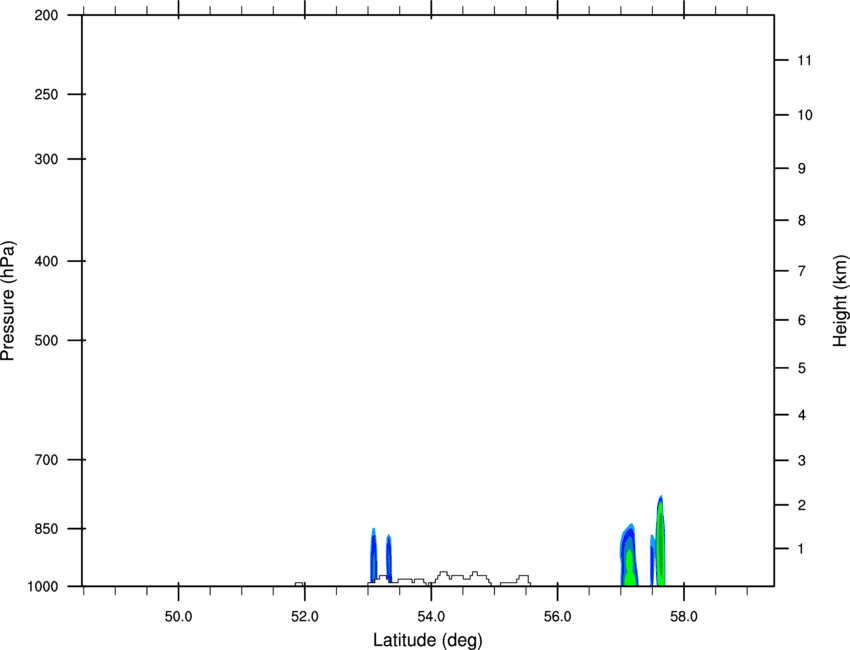Click the 54.0 latitude tick label
Screen dimensions: 850x650
432,617
